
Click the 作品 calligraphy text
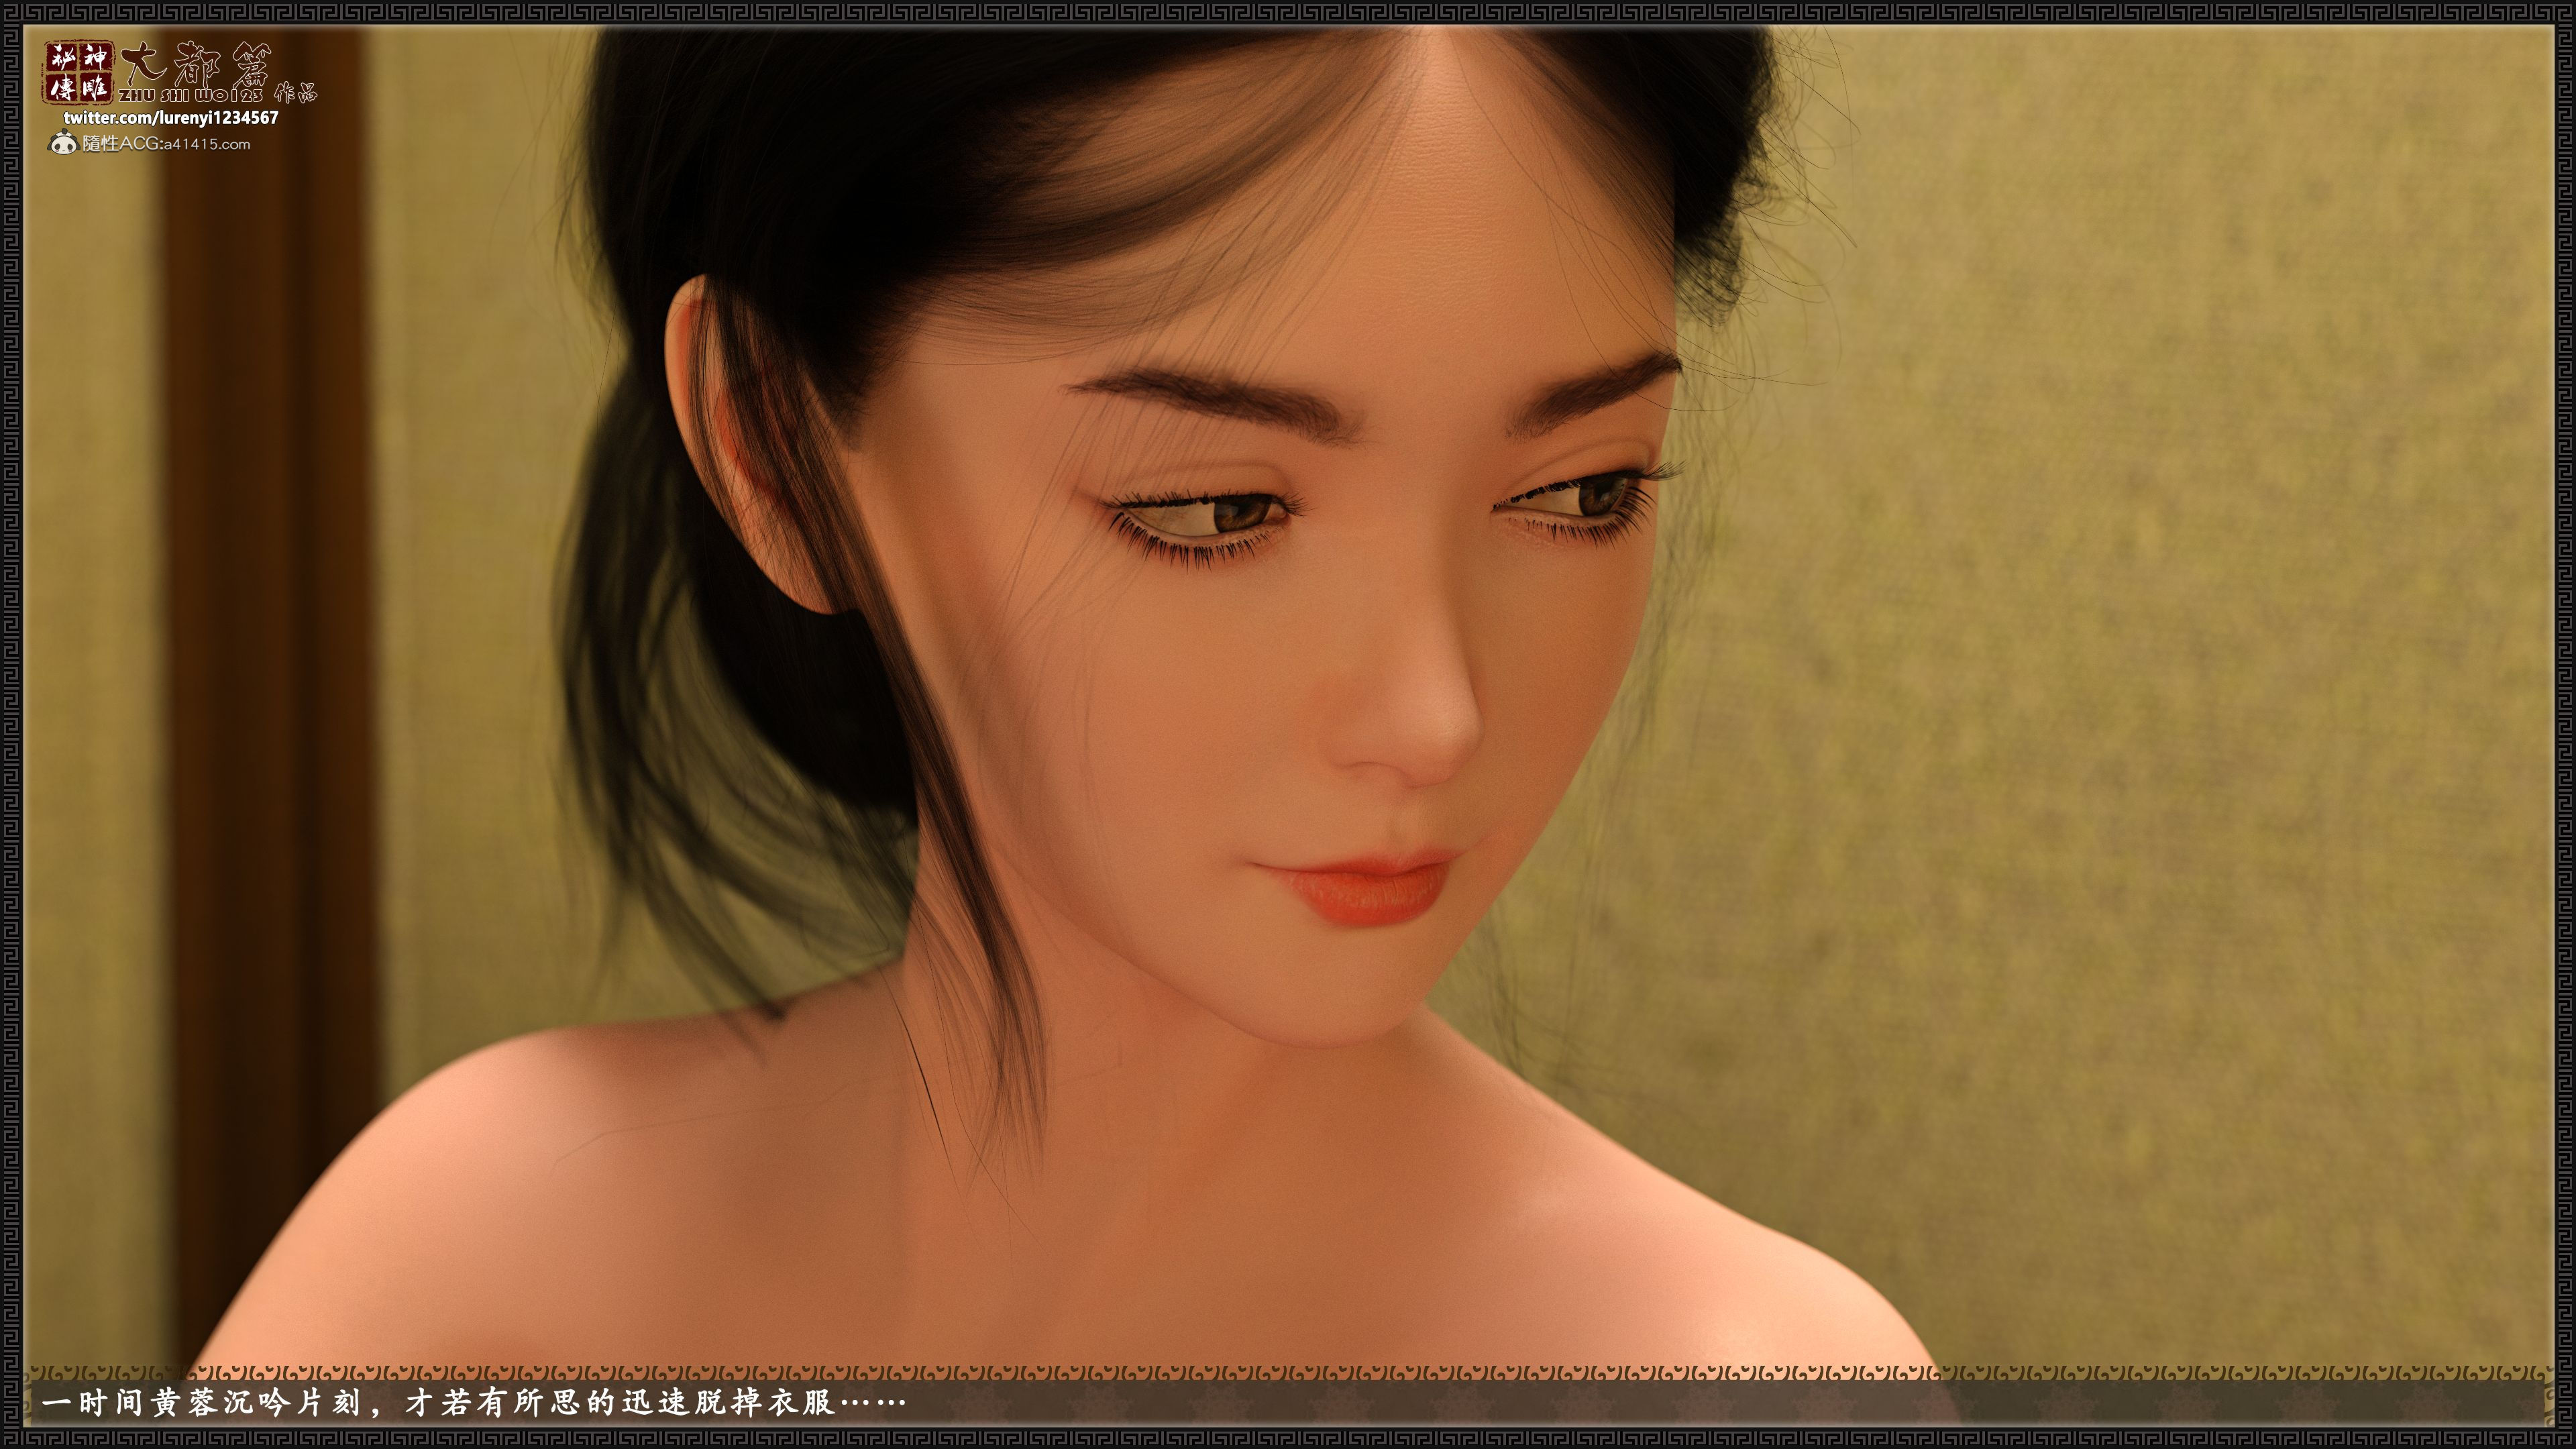tap(296, 94)
